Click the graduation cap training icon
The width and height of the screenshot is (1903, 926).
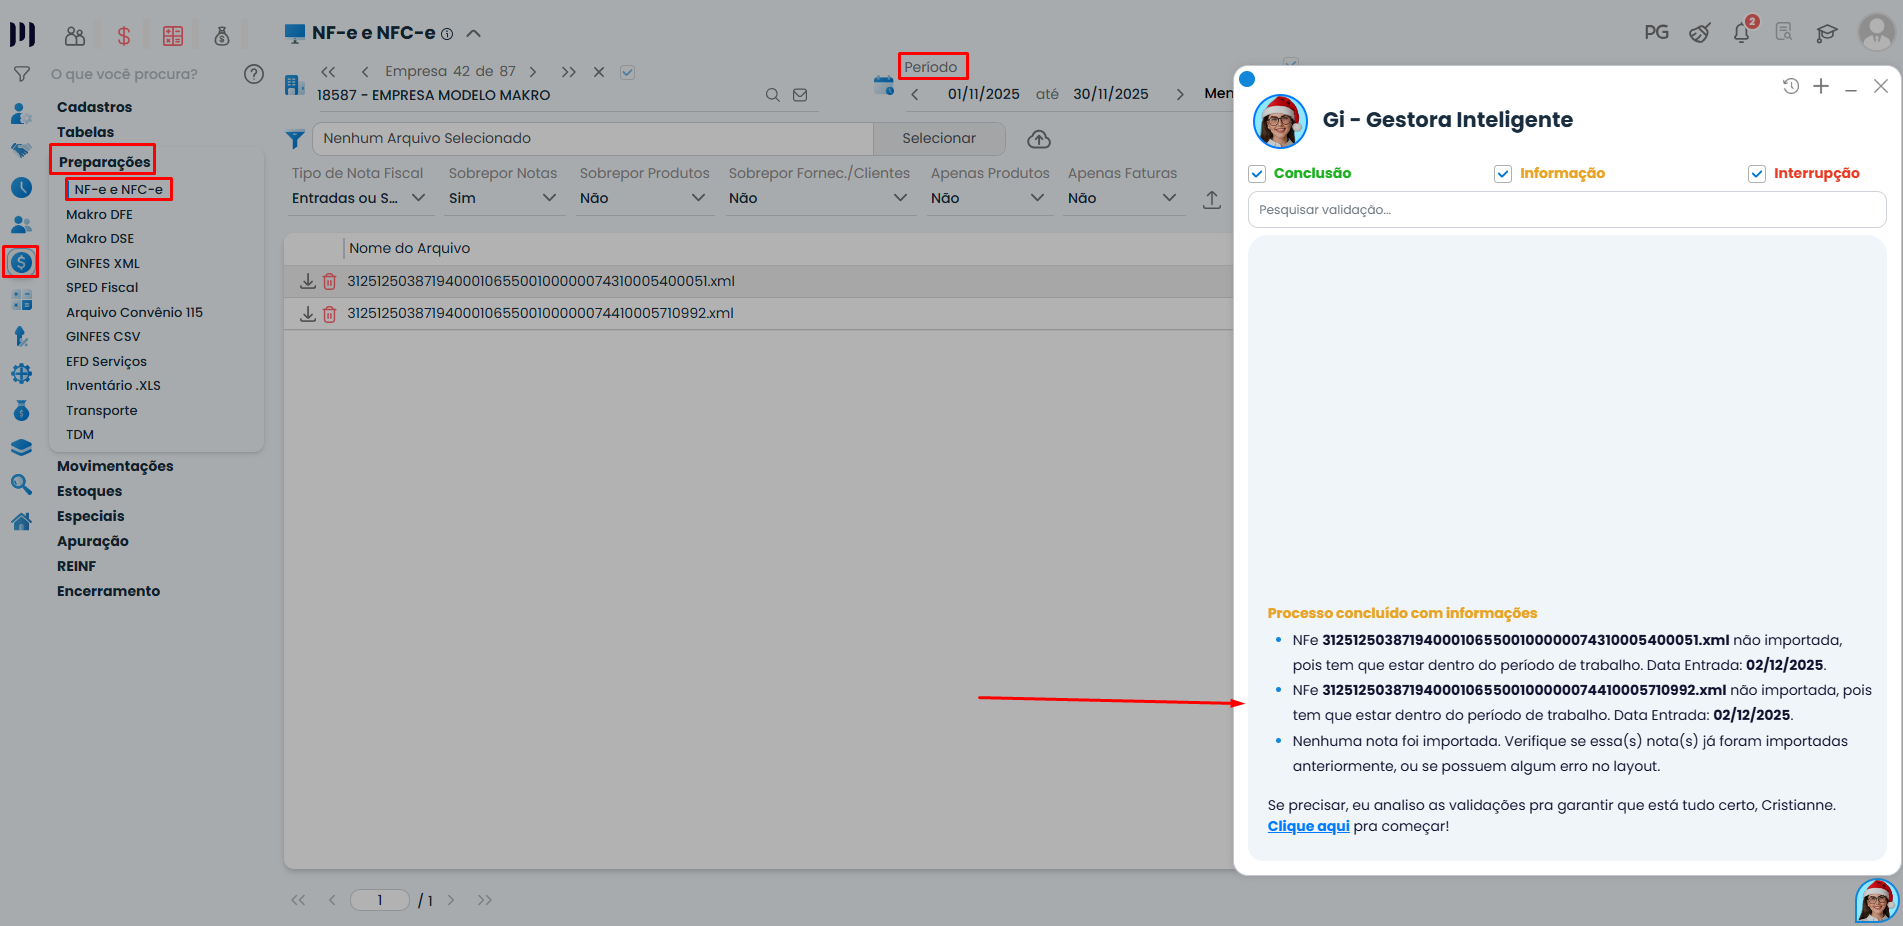pyautogui.click(x=1827, y=33)
